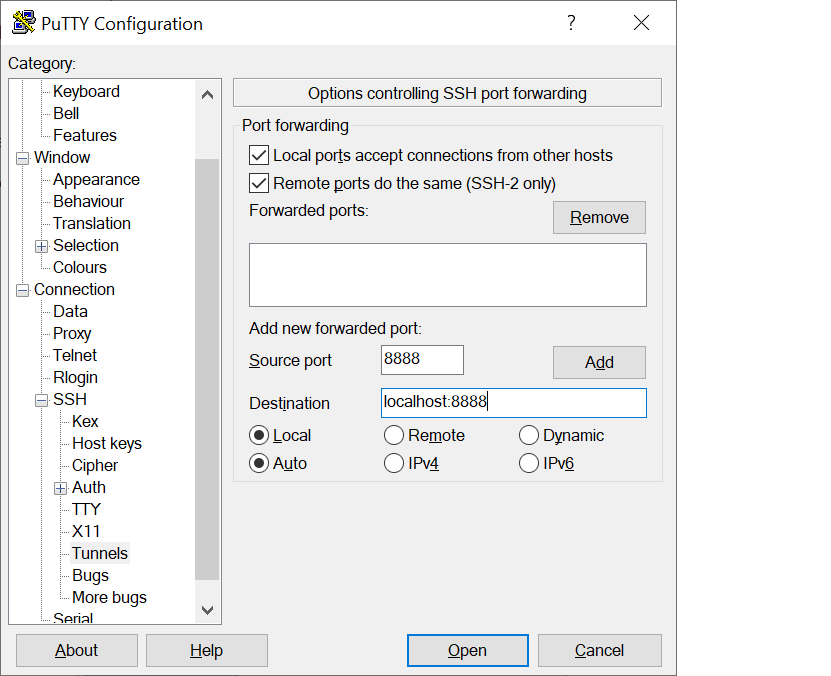Choose the IPv4 radio button

(394, 463)
